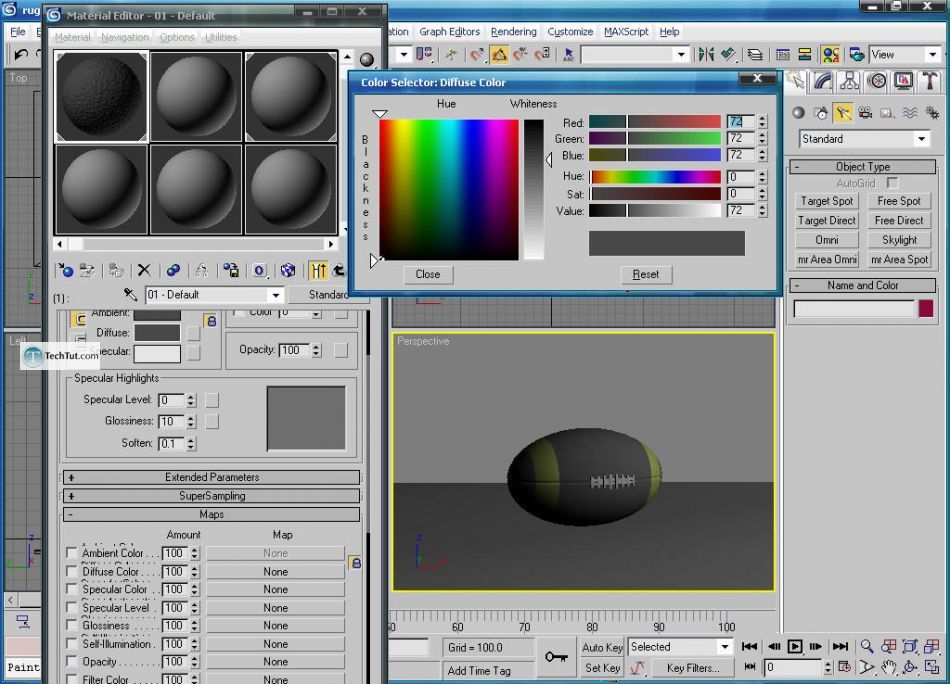Select the Cameras category icon
The height and width of the screenshot is (684, 950).
(x=865, y=113)
